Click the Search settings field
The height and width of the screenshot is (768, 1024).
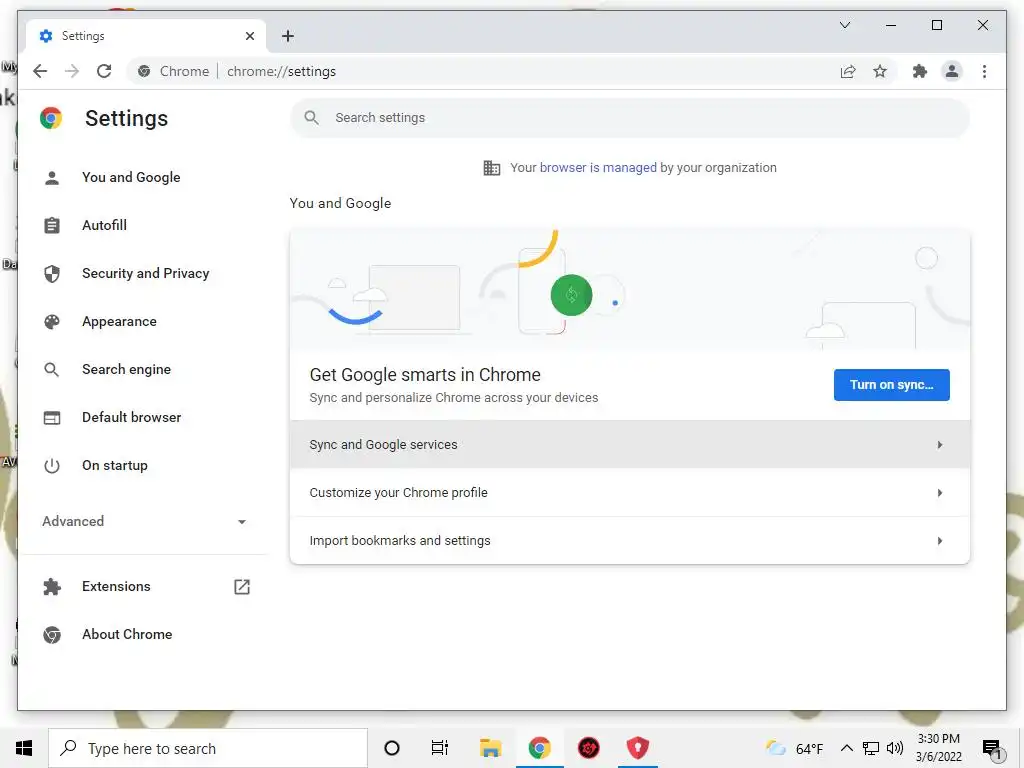tap(630, 118)
